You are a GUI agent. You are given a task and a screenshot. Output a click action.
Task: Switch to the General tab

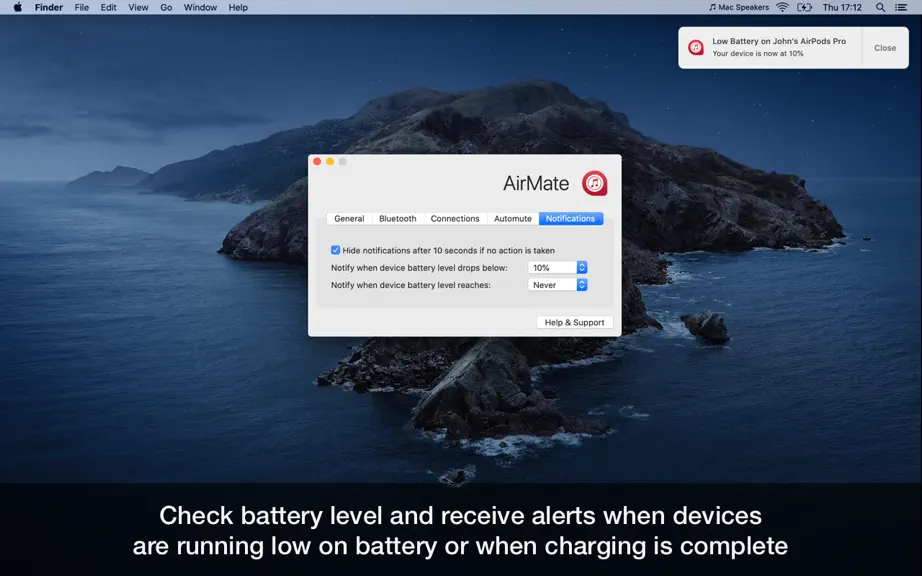pyautogui.click(x=349, y=219)
